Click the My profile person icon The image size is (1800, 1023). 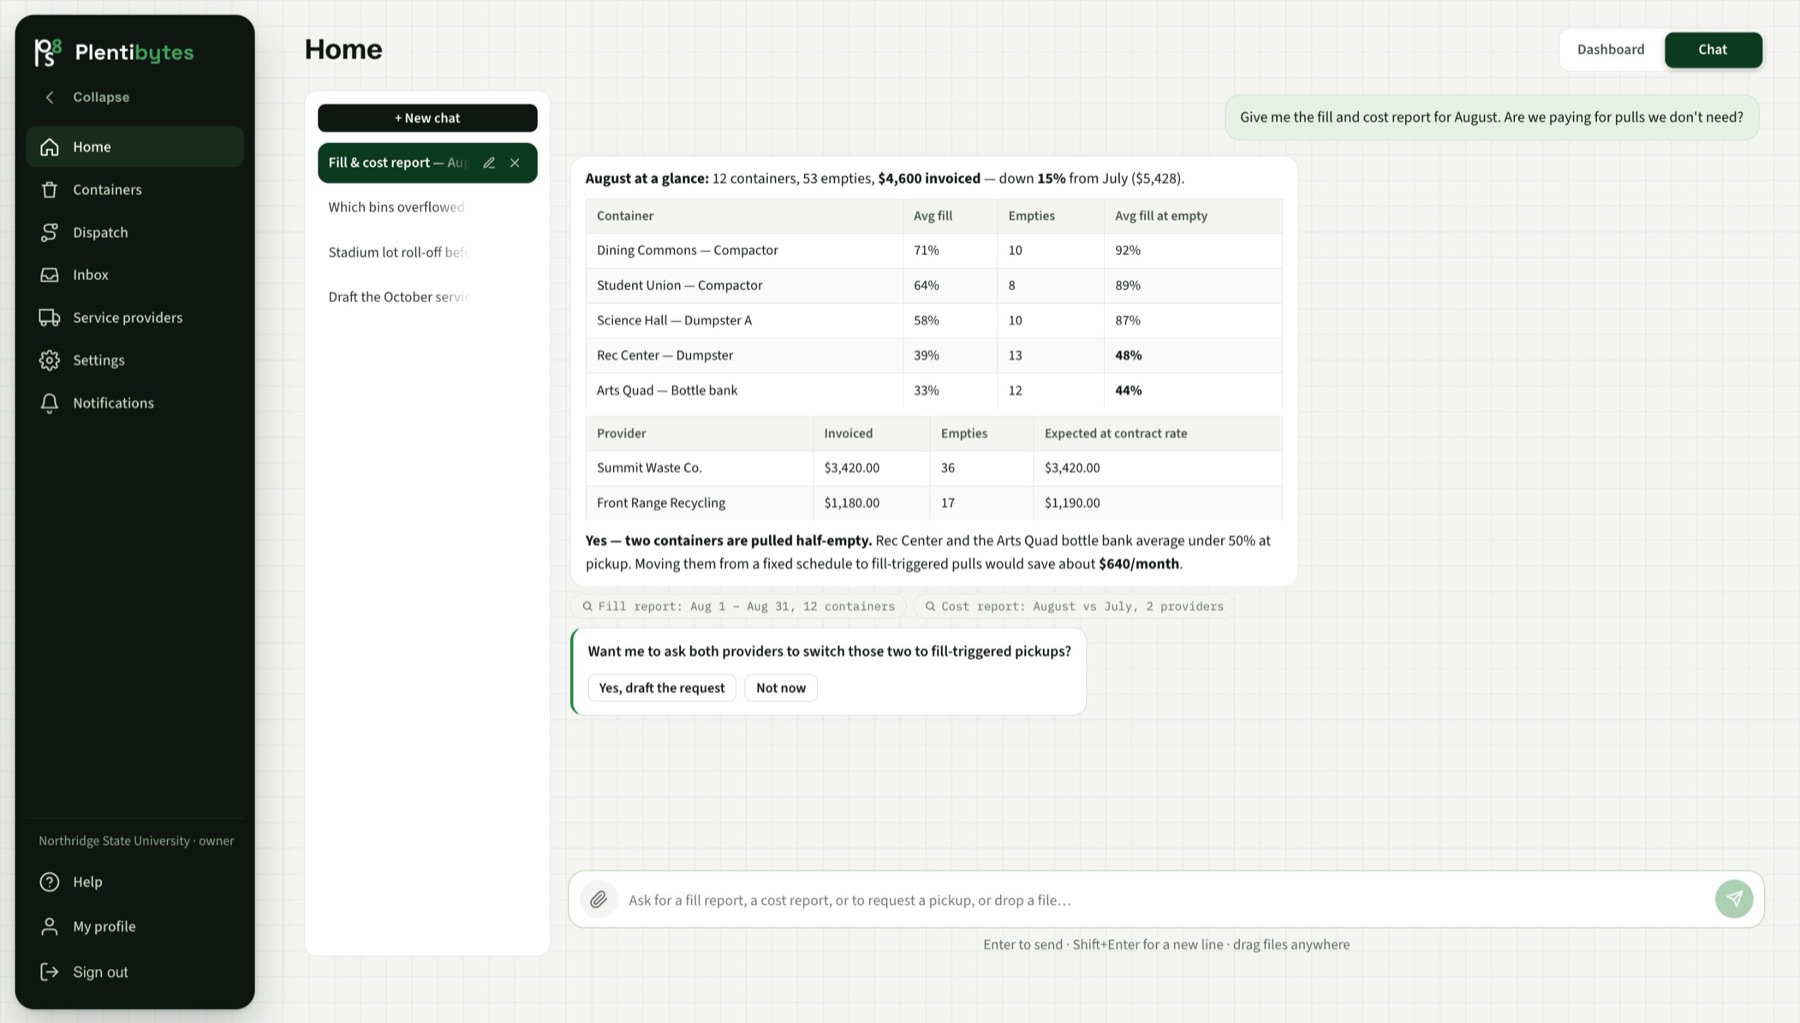coord(49,927)
